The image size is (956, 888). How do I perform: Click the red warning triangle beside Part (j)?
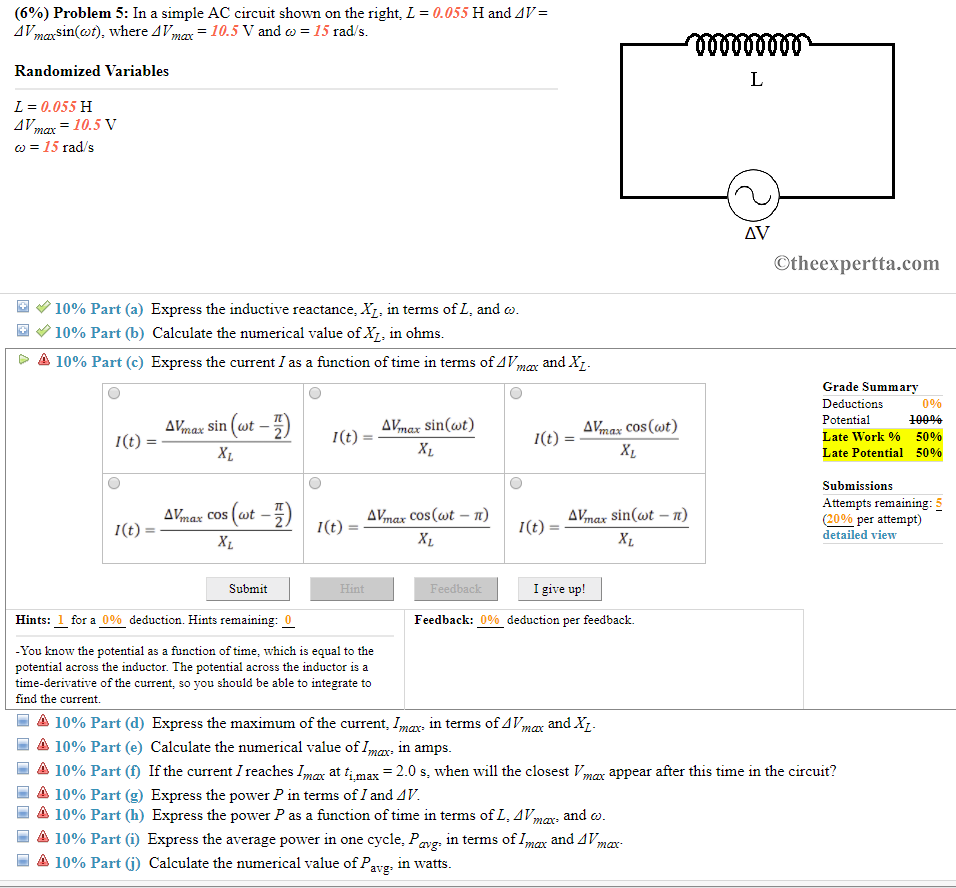pyautogui.click(x=41, y=862)
